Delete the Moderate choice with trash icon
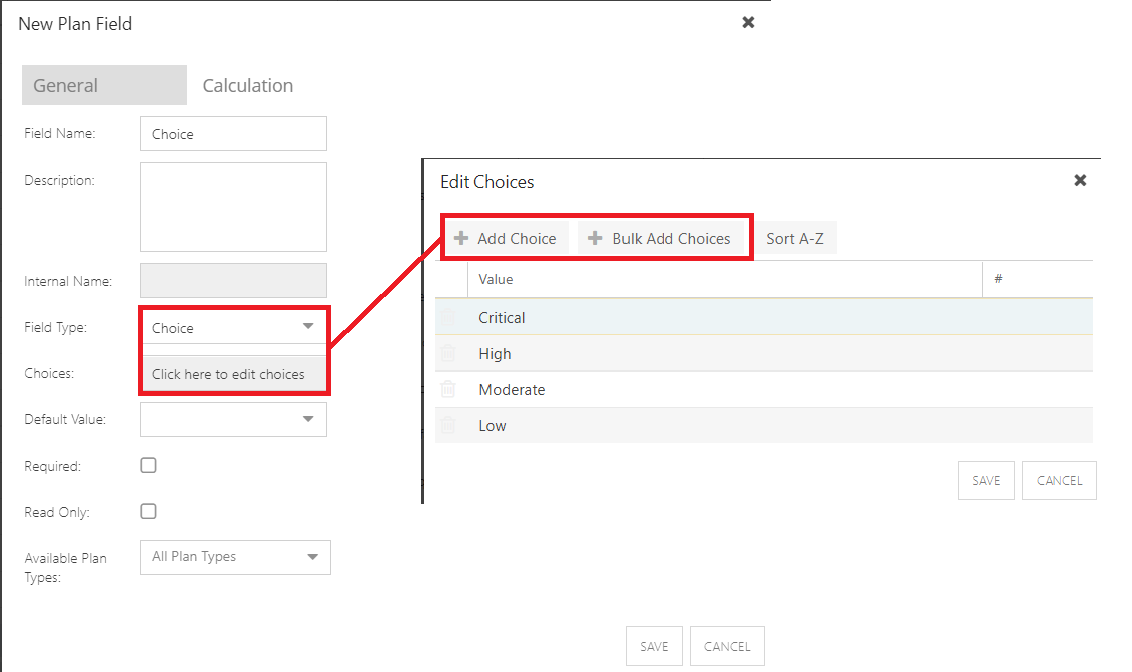The image size is (1132, 672). (448, 389)
